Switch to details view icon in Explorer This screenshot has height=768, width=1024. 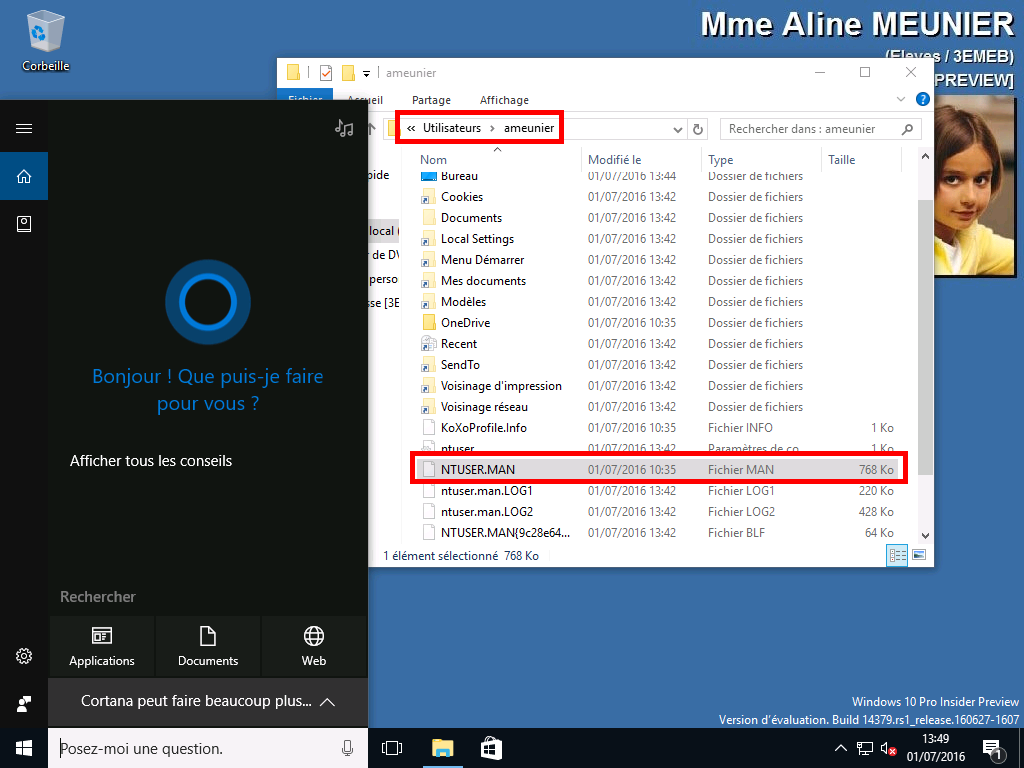click(x=897, y=556)
